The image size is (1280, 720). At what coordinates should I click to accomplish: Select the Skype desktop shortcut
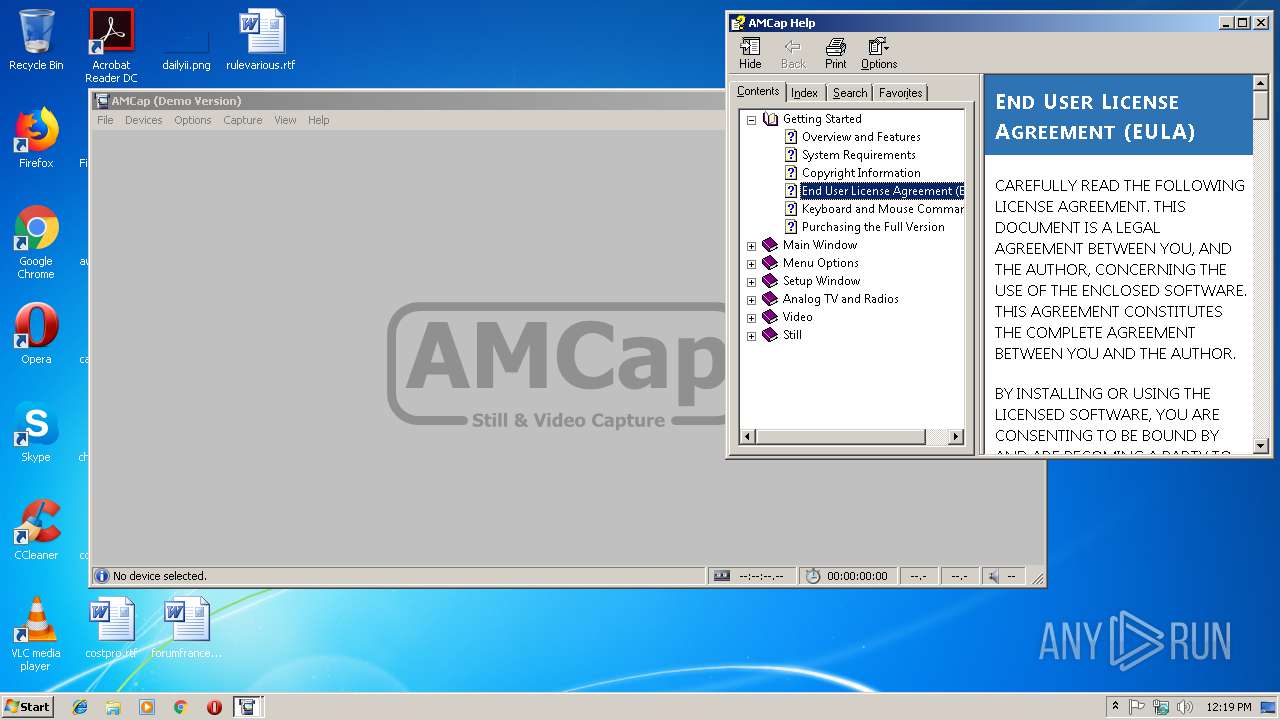click(x=36, y=432)
